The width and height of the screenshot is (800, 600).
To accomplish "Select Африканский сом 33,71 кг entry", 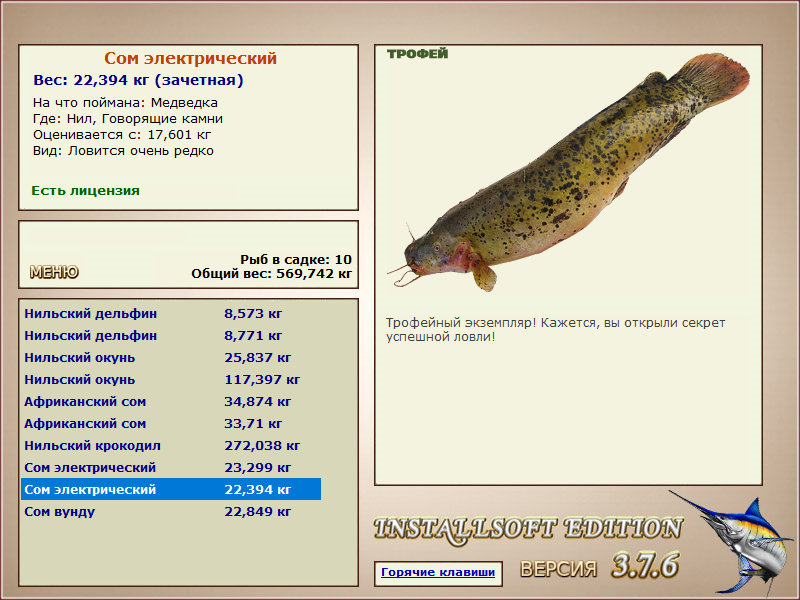I will tap(171, 423).
